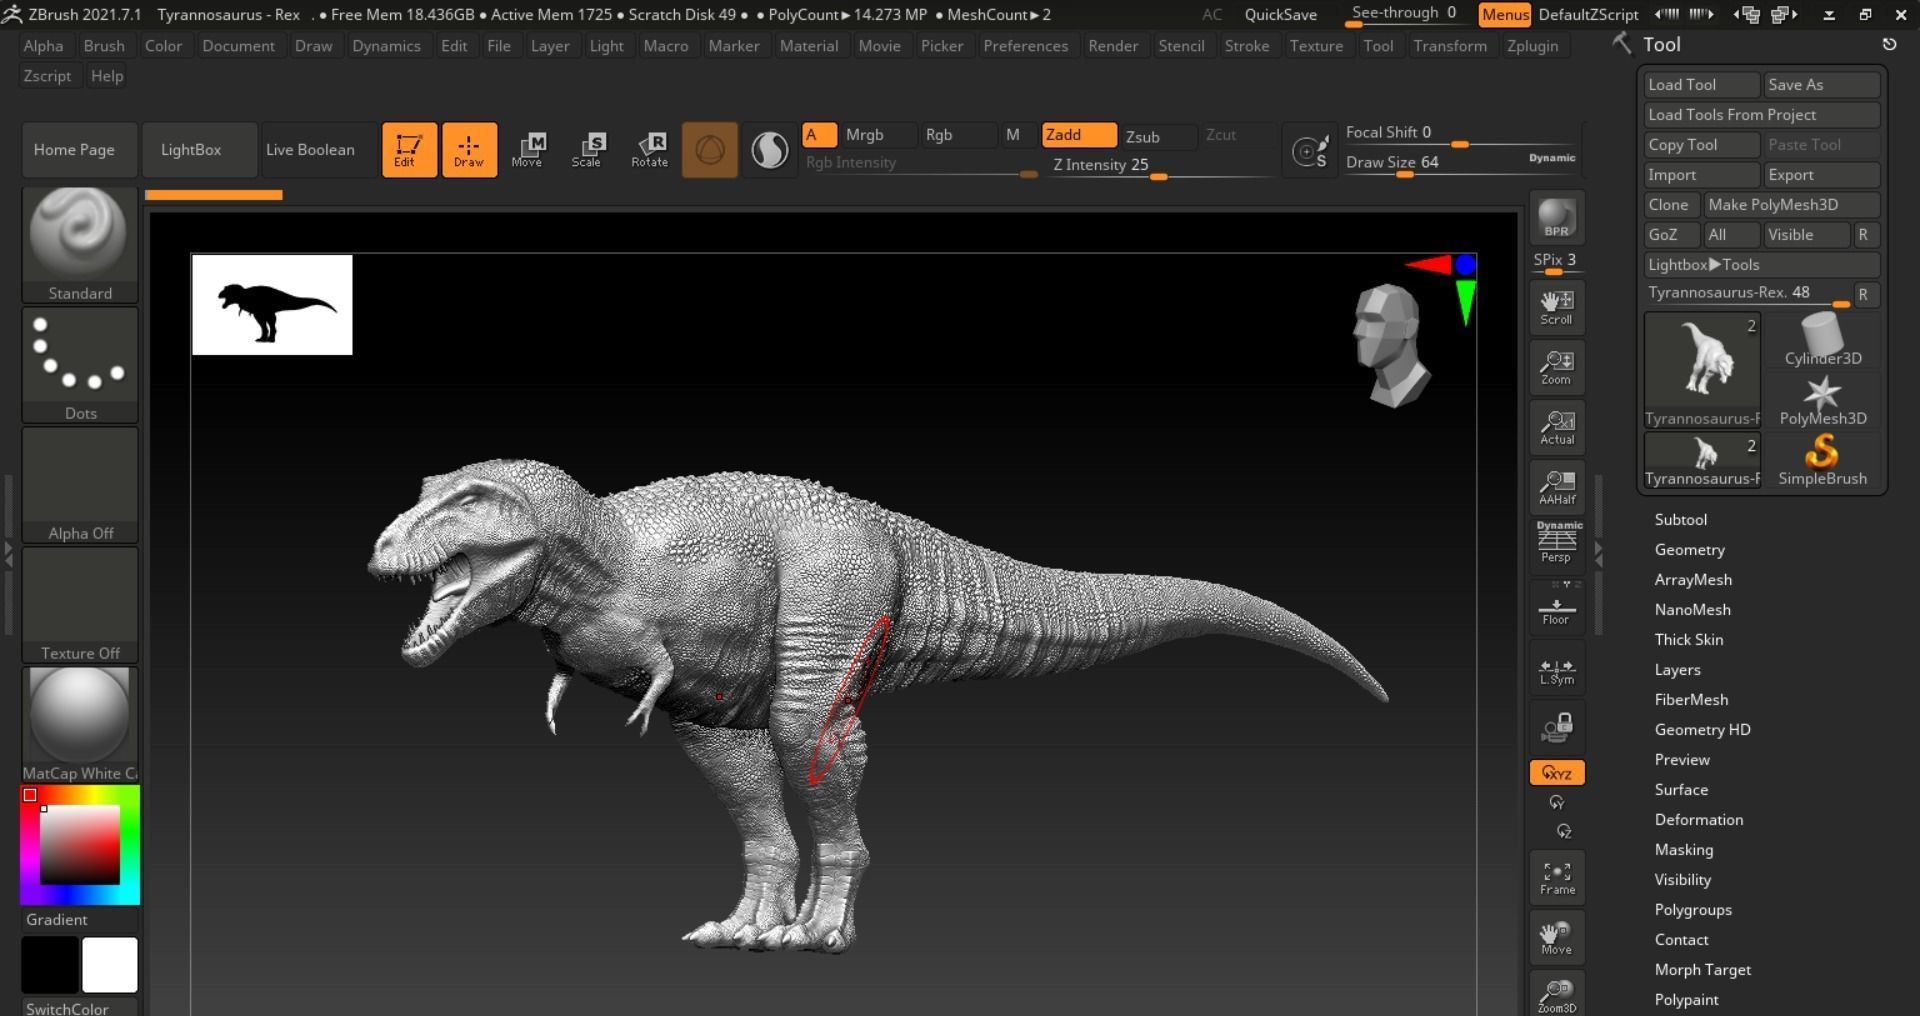The height and width of the screenshot is (1016, 1920).
Task: Click the AAHalf icon
Action: (1557, 487)
